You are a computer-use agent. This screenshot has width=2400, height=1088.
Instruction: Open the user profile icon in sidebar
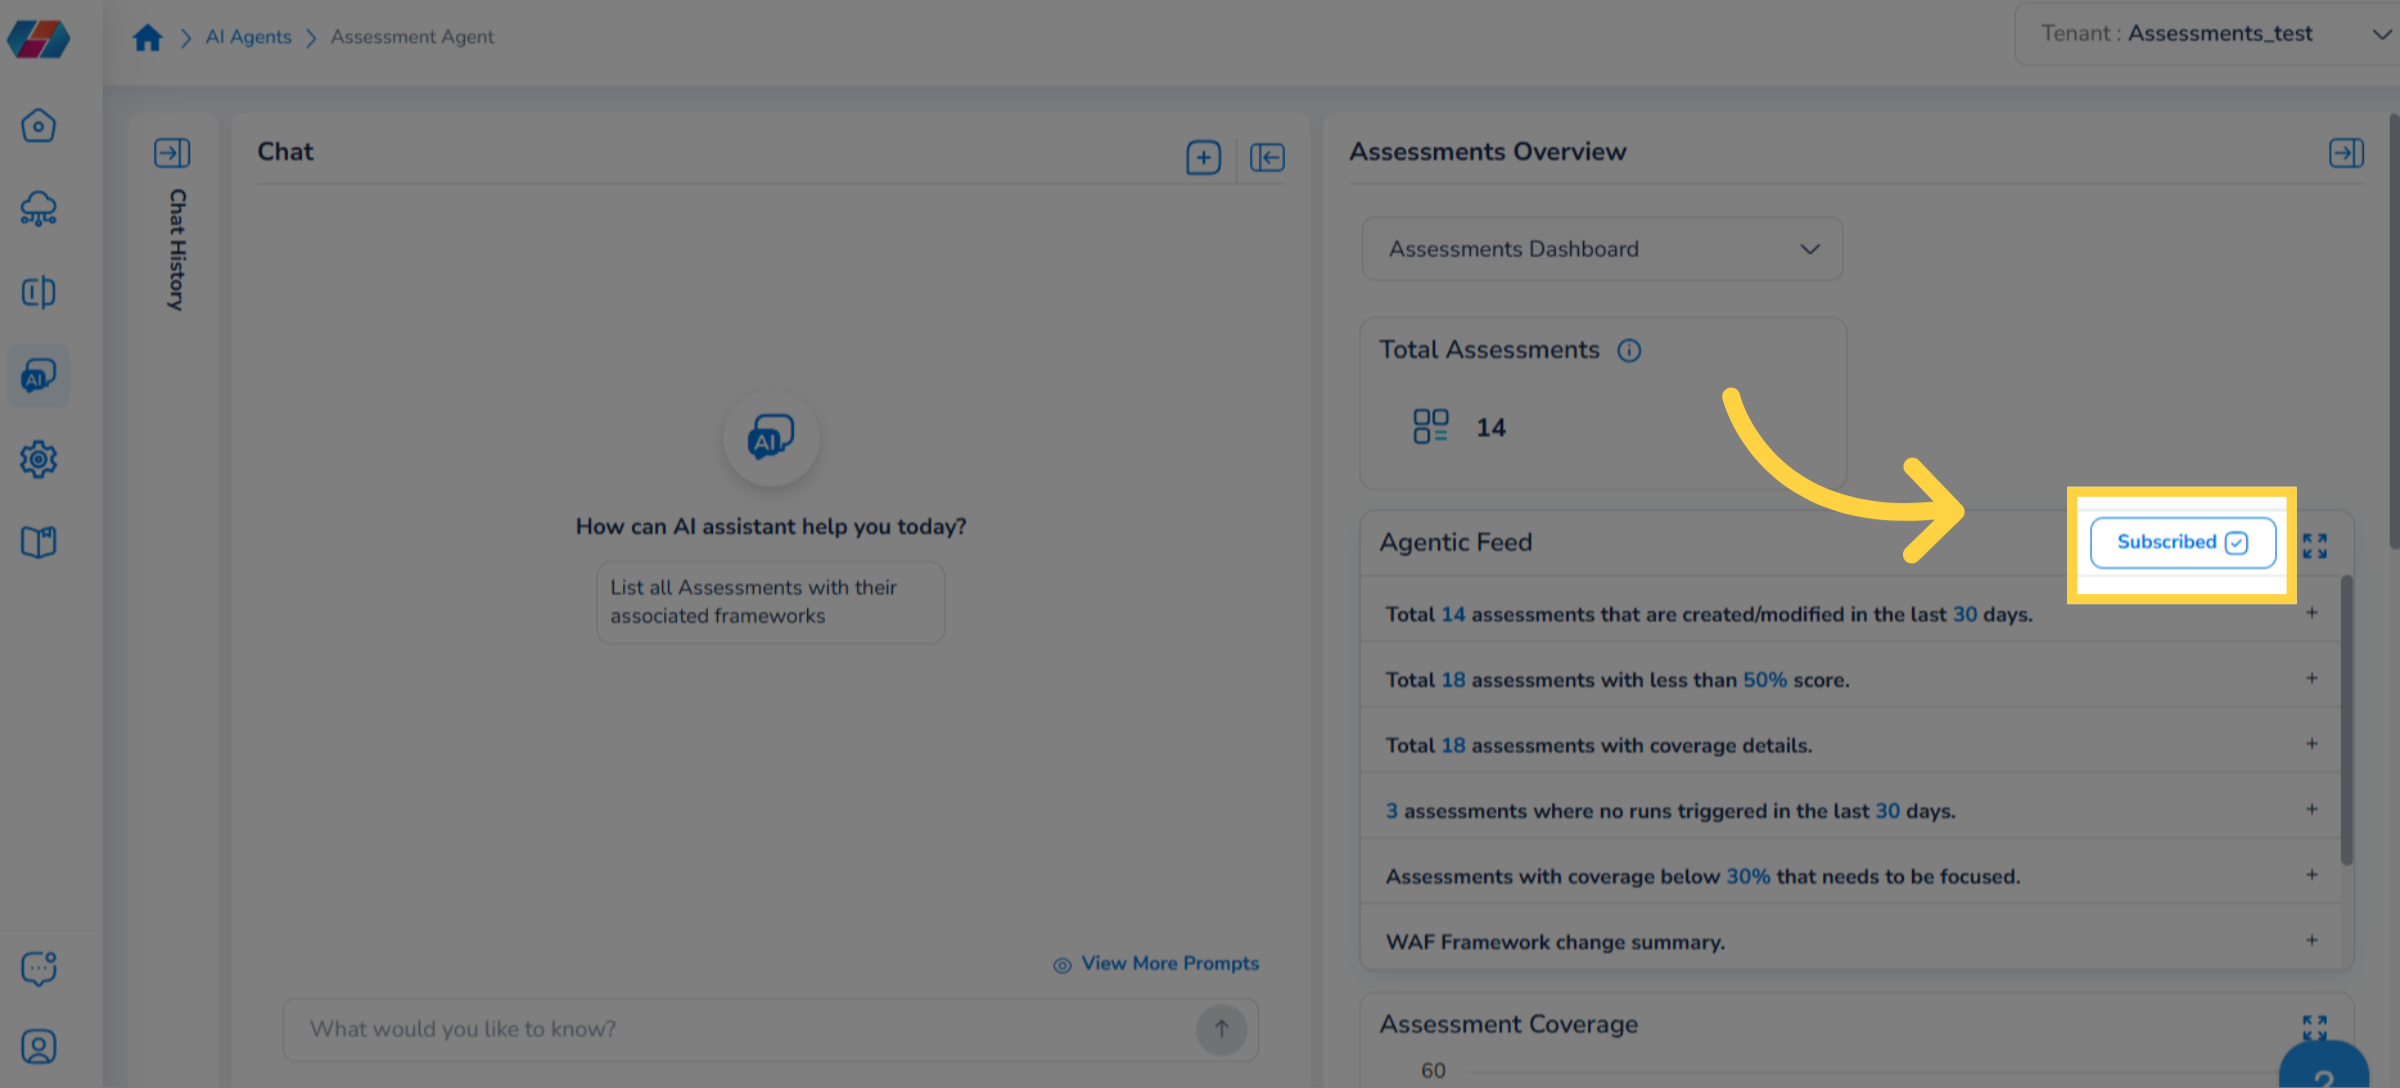click(38, 1046)
